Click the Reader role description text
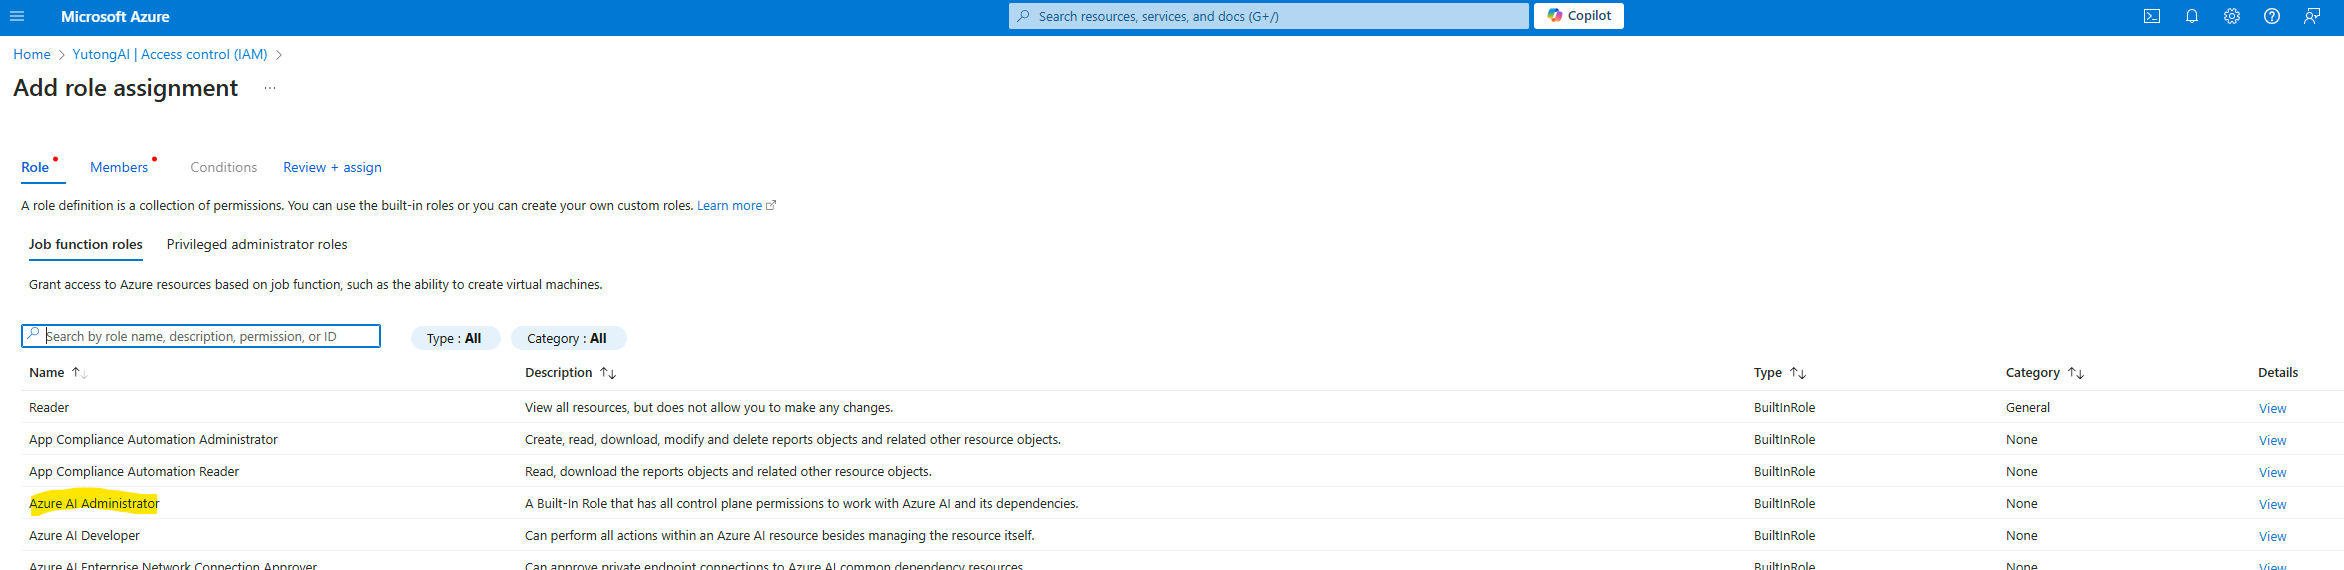 [709, 407]
